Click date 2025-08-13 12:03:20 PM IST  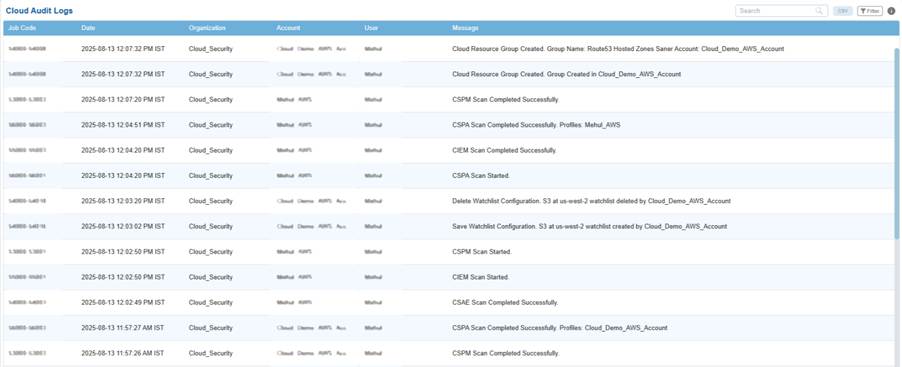[123, 201]
